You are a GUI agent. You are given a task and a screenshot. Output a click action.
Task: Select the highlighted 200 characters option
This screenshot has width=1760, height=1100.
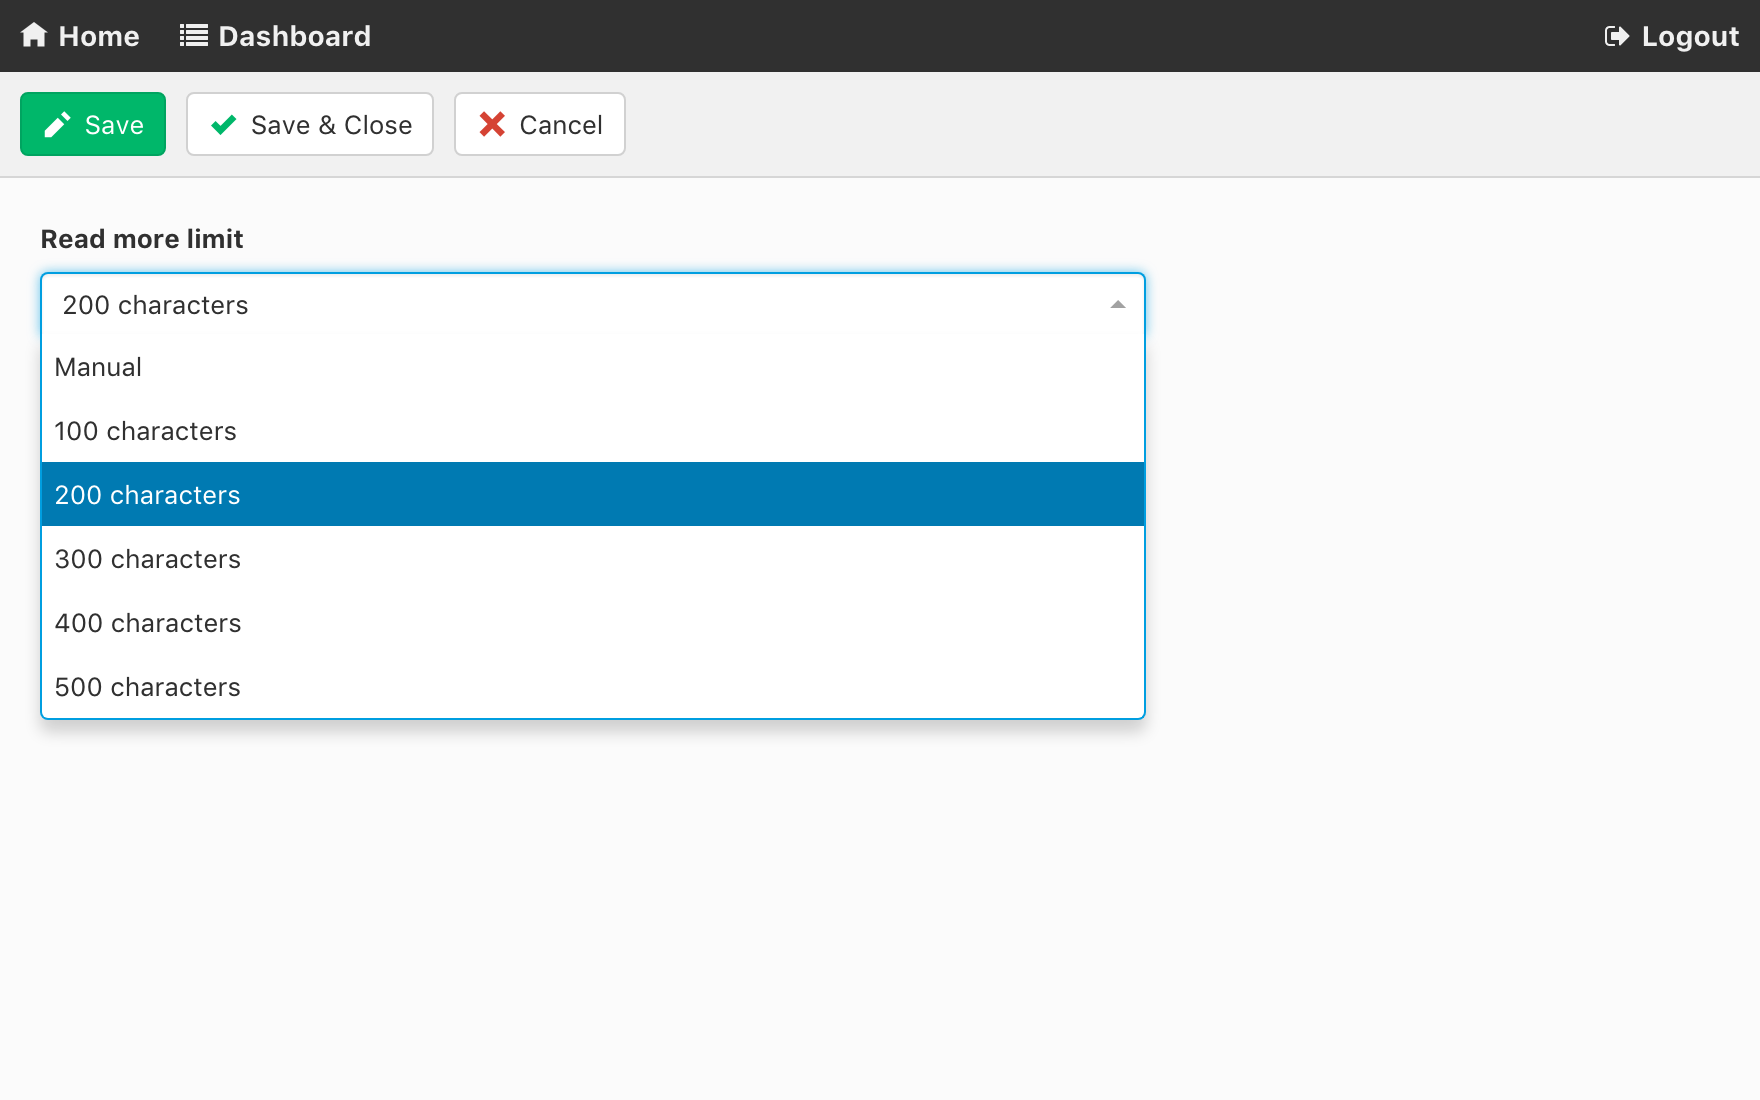(x=147, y=495)
